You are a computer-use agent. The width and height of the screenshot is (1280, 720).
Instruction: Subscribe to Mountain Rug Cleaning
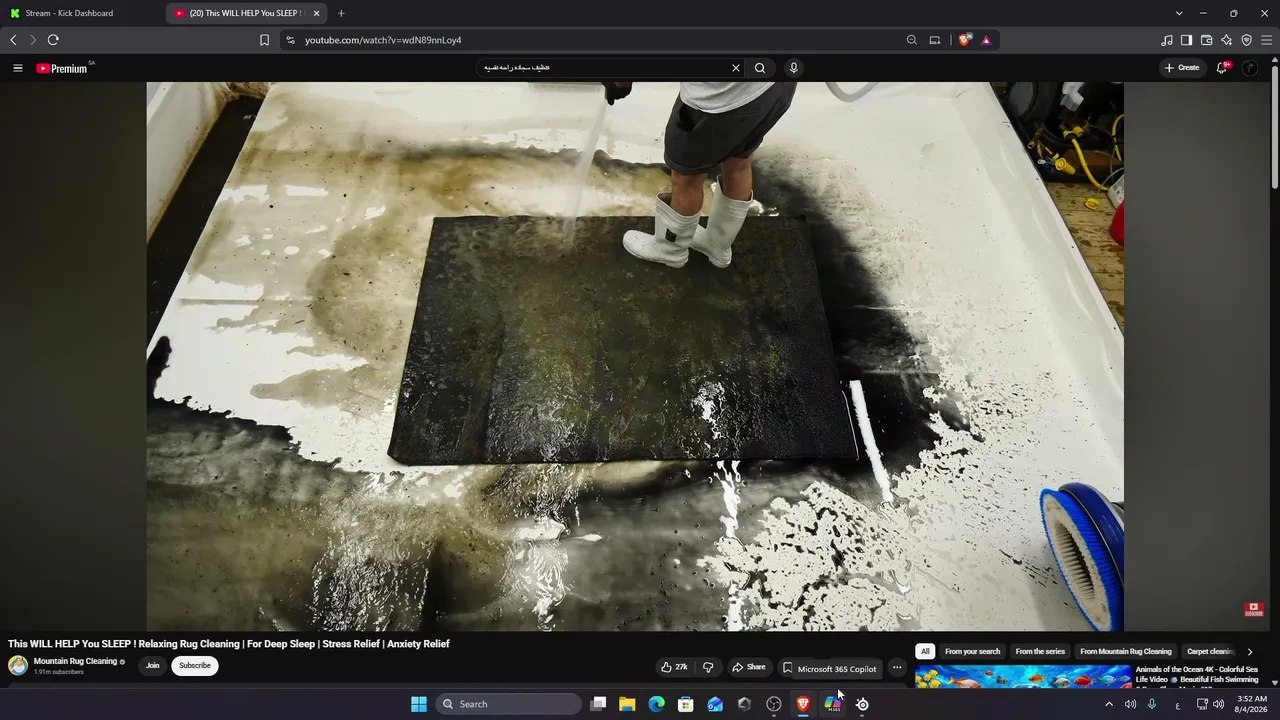tap(195, 666)
